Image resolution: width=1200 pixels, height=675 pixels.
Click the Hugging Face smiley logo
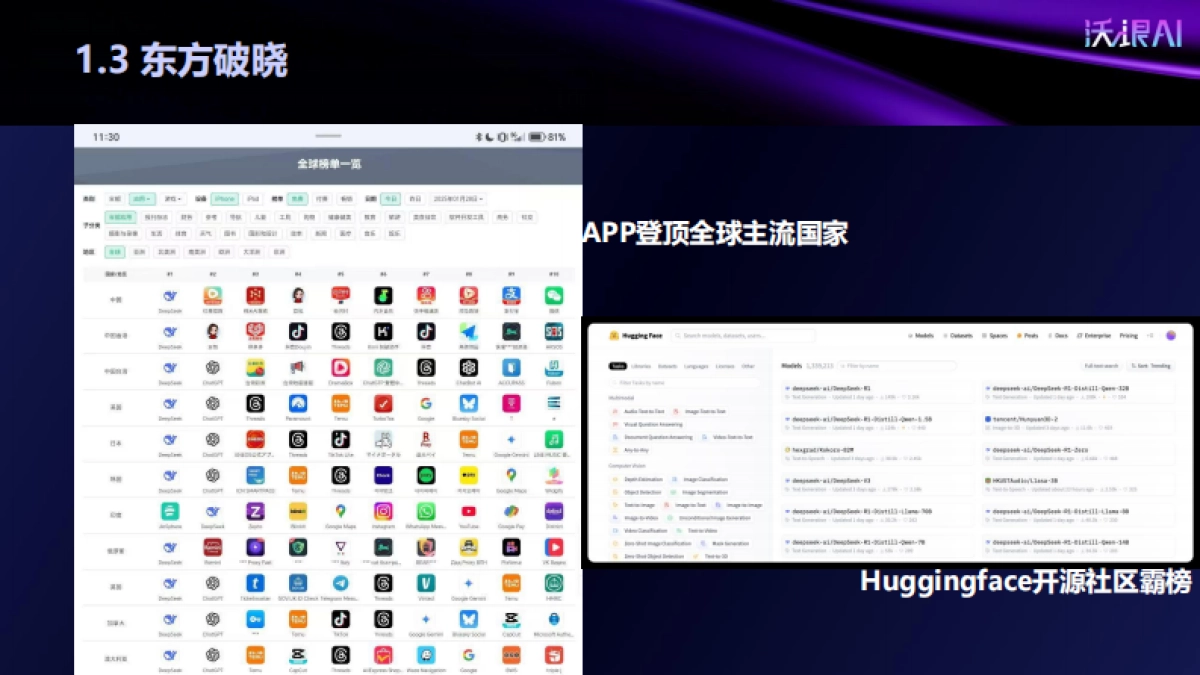point(615,335)
